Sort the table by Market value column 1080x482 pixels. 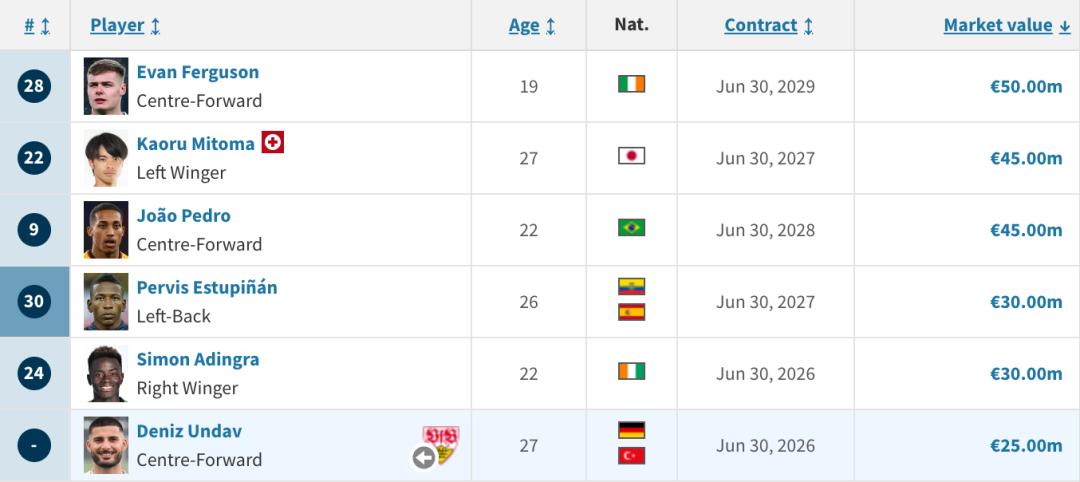[x=1005, y=26]
